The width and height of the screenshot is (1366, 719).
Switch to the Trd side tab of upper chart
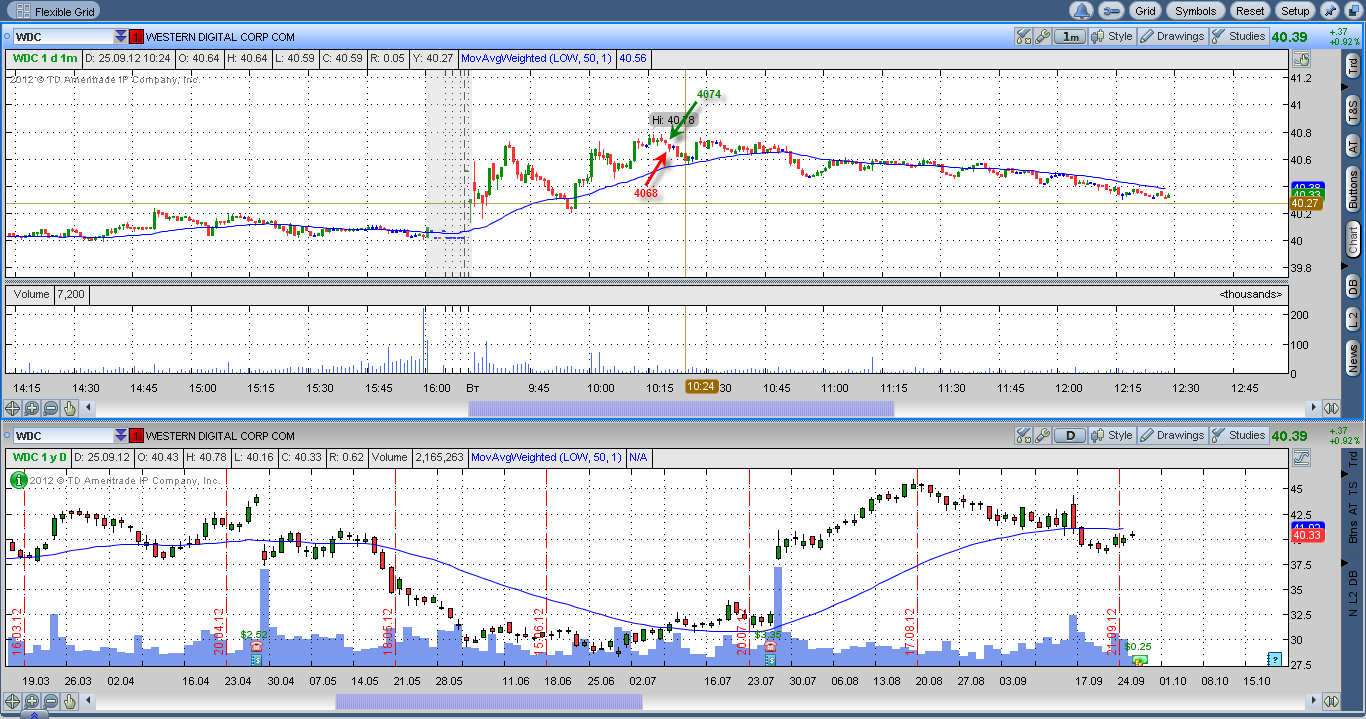pyautogui.click(x=1353, y=65)
